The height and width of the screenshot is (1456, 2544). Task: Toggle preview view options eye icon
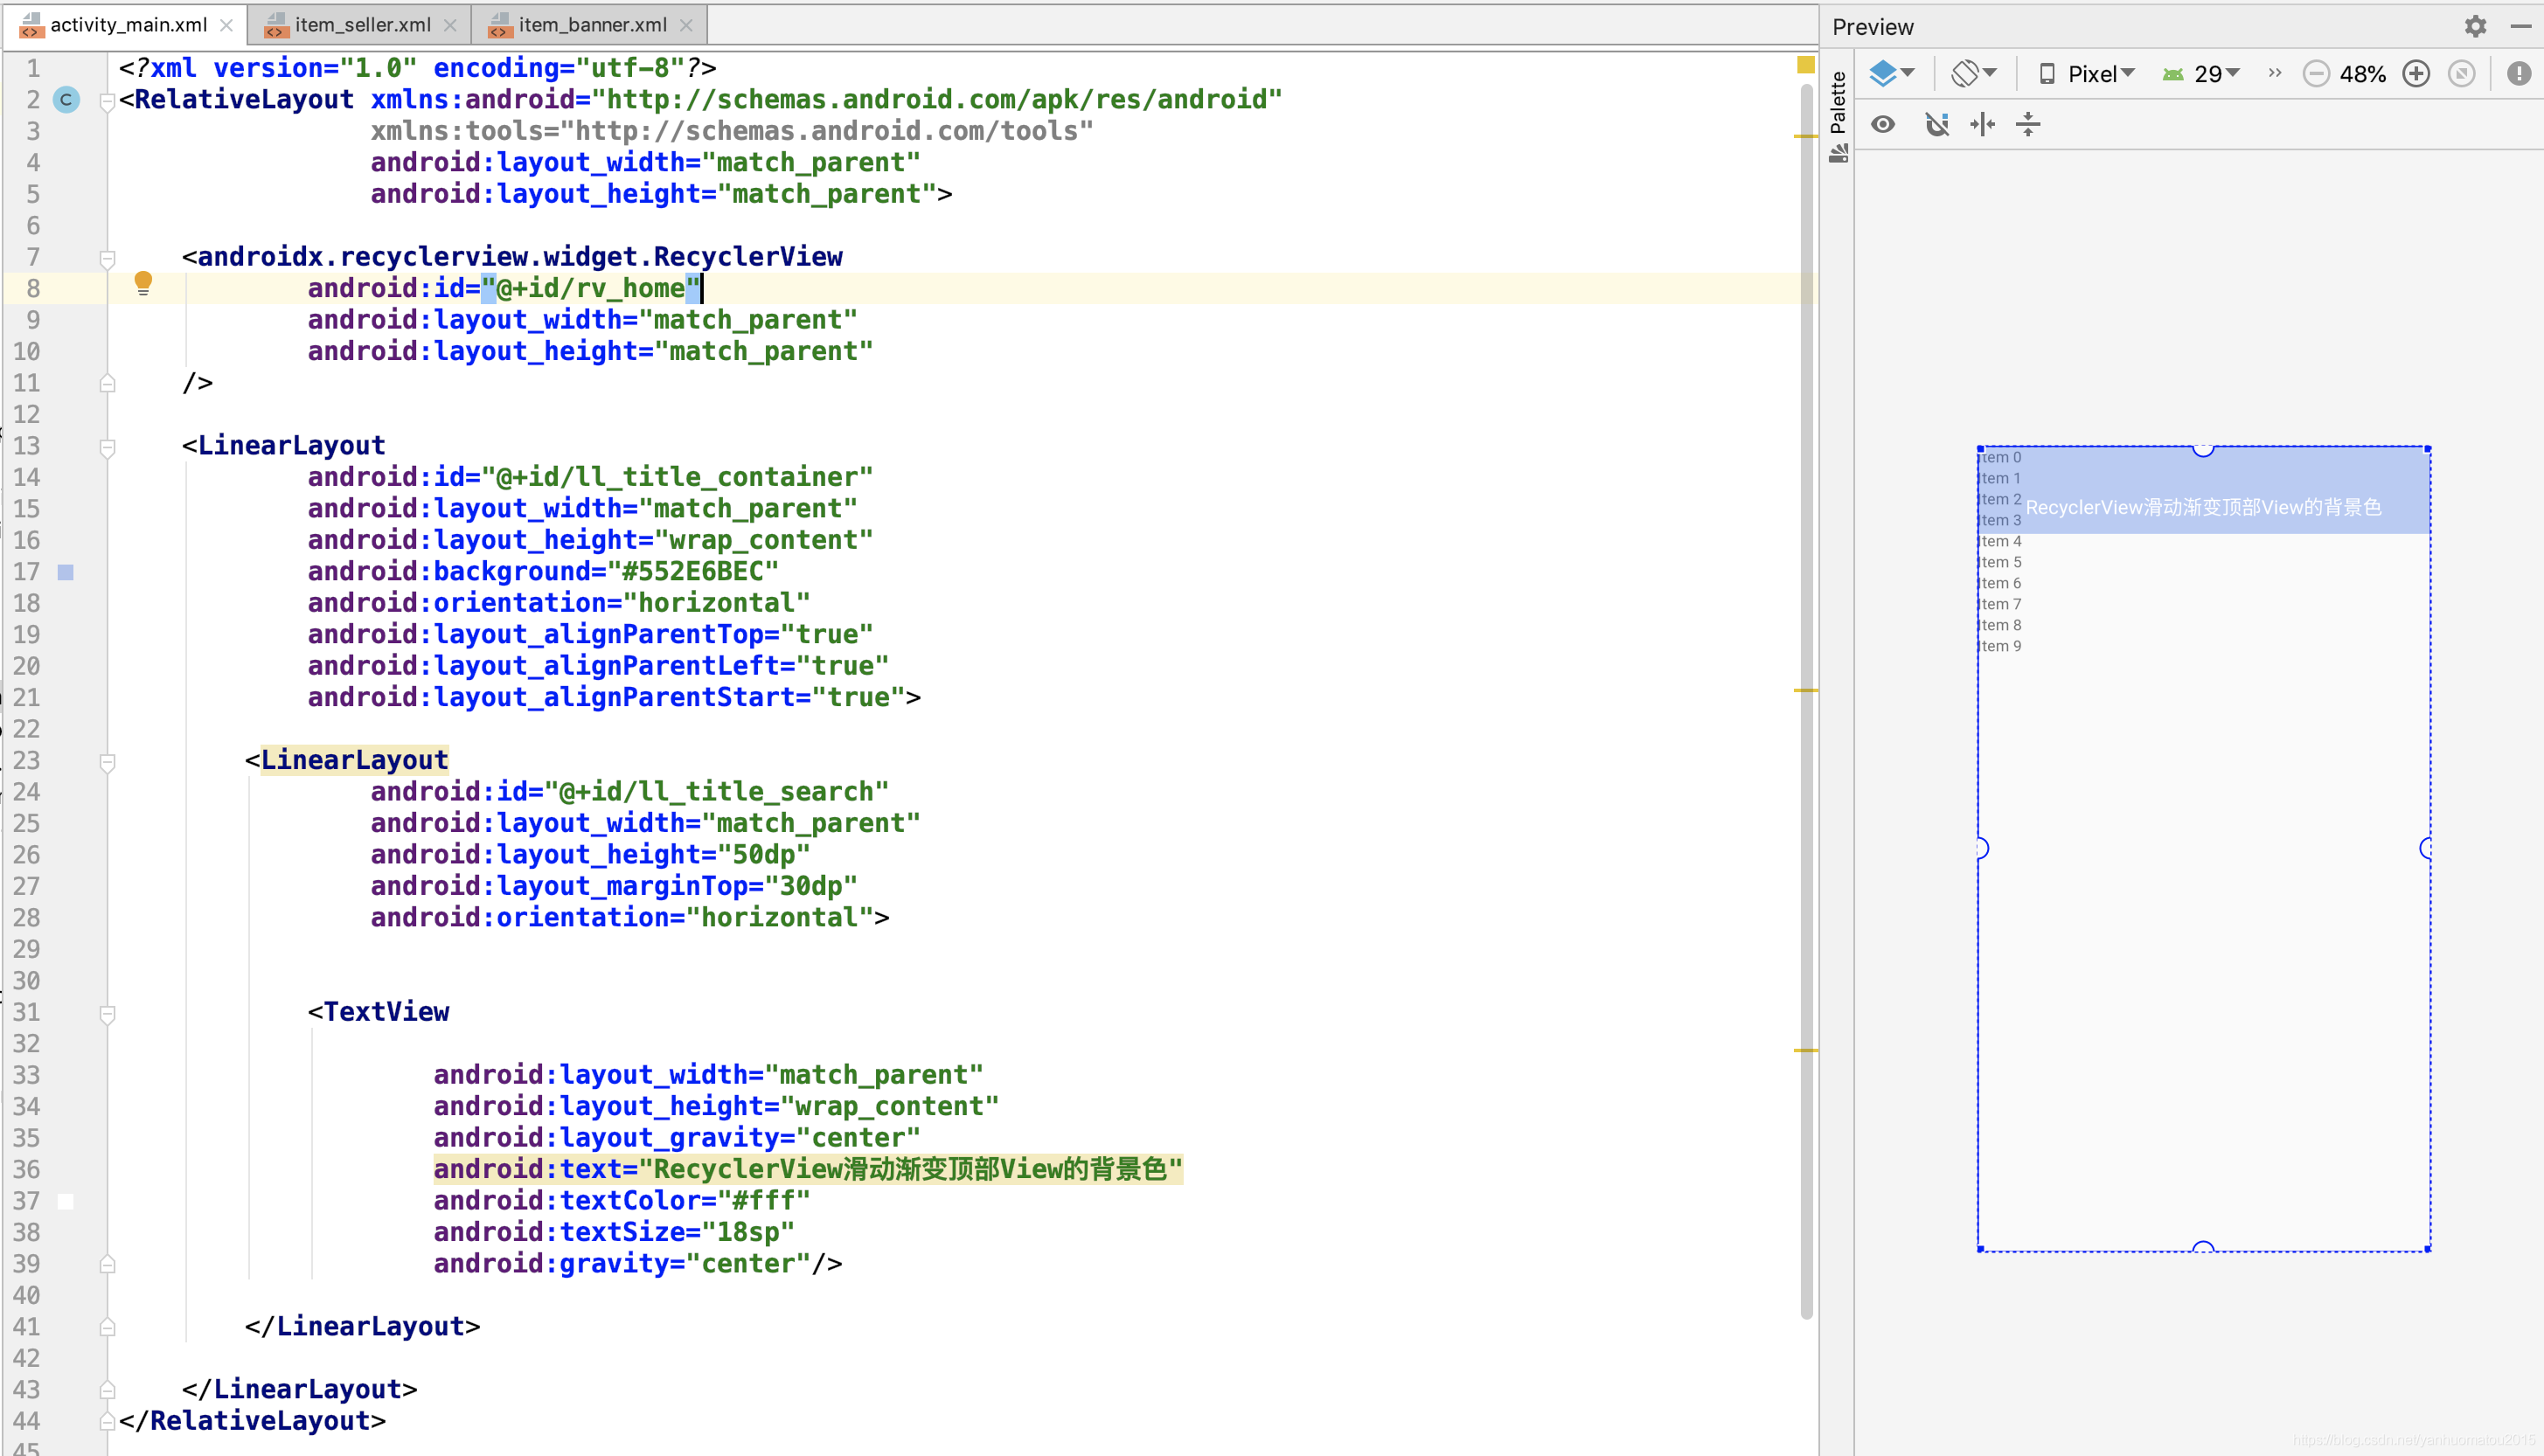point(1883,124)
